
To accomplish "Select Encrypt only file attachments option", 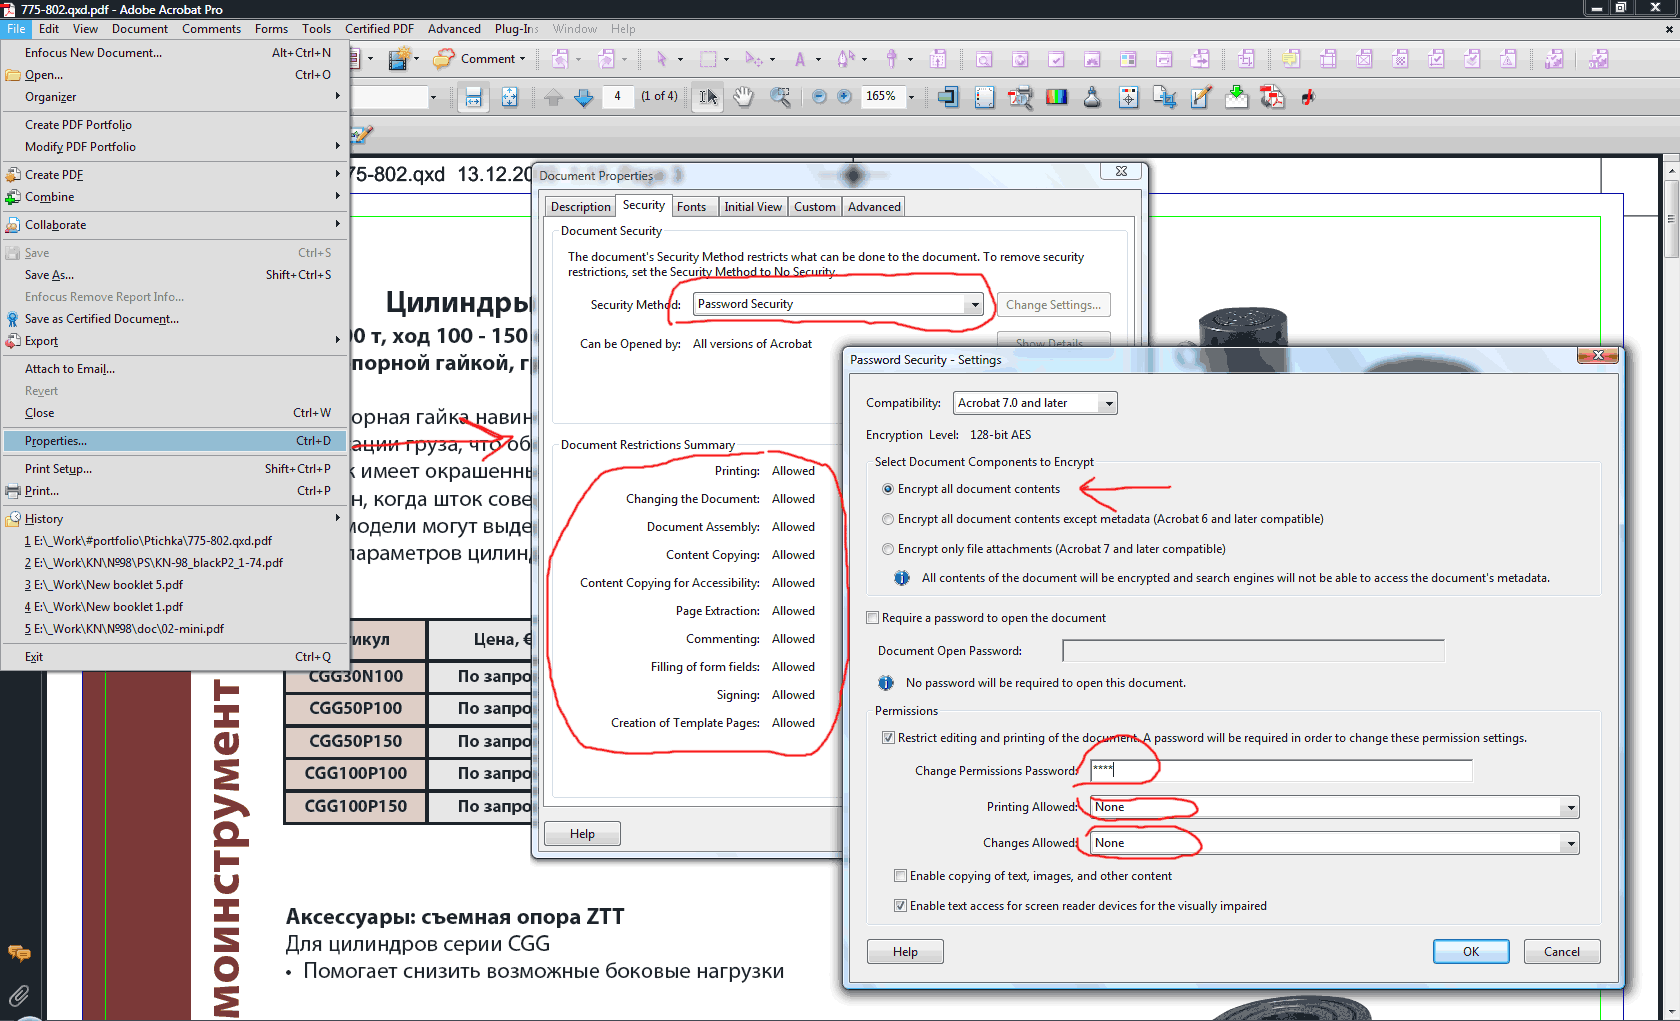I will pyautogui.click(x=888, y=549).
